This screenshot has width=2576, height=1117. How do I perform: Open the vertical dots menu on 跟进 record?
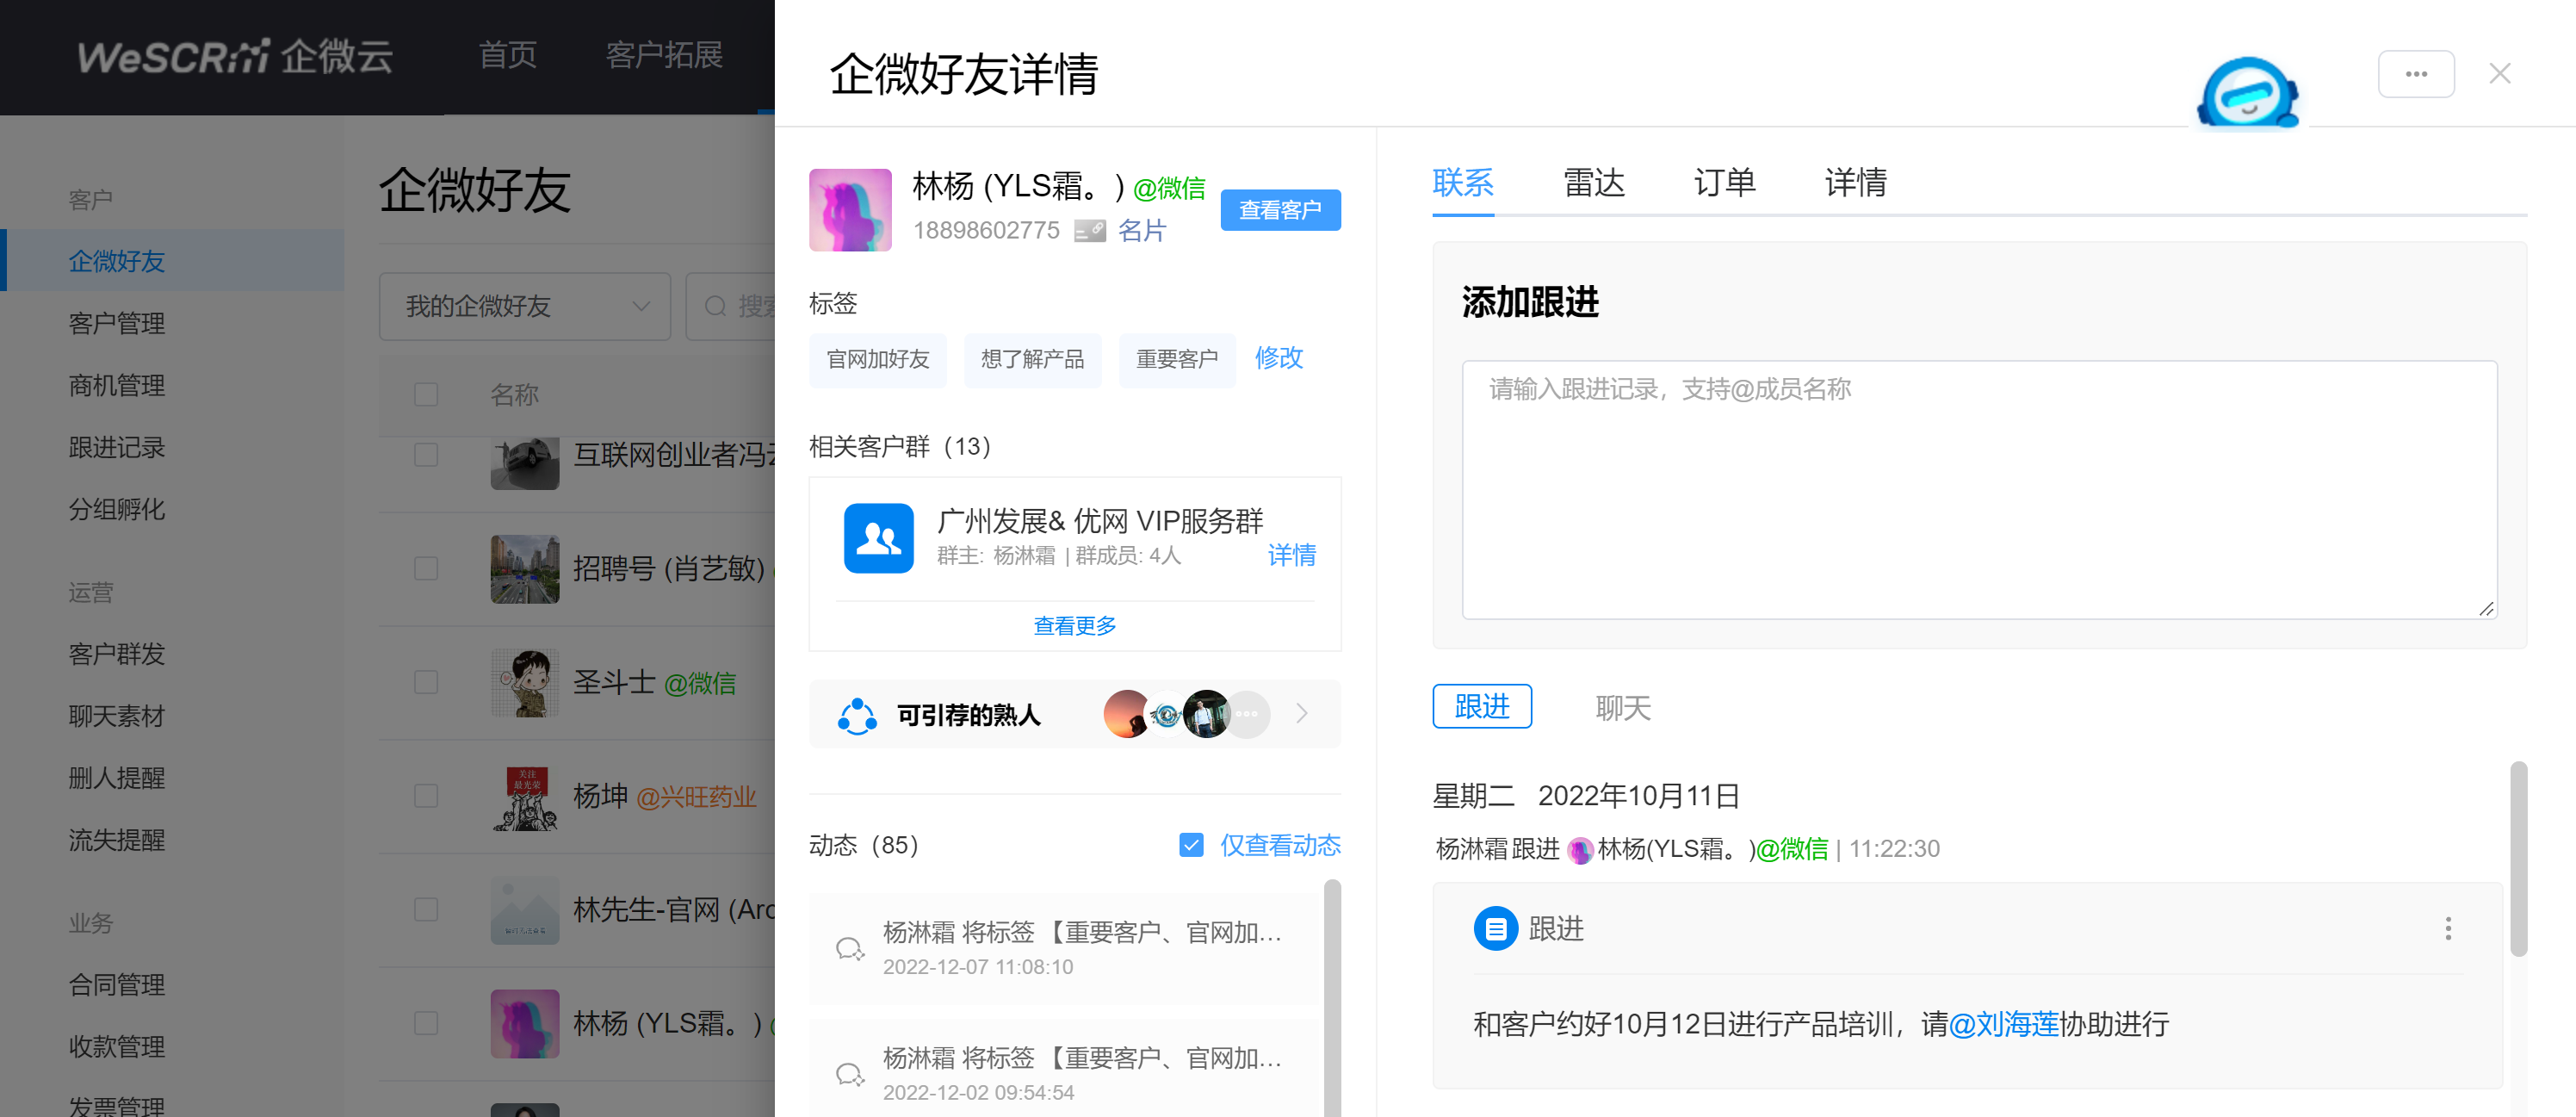pos(2447,929)
